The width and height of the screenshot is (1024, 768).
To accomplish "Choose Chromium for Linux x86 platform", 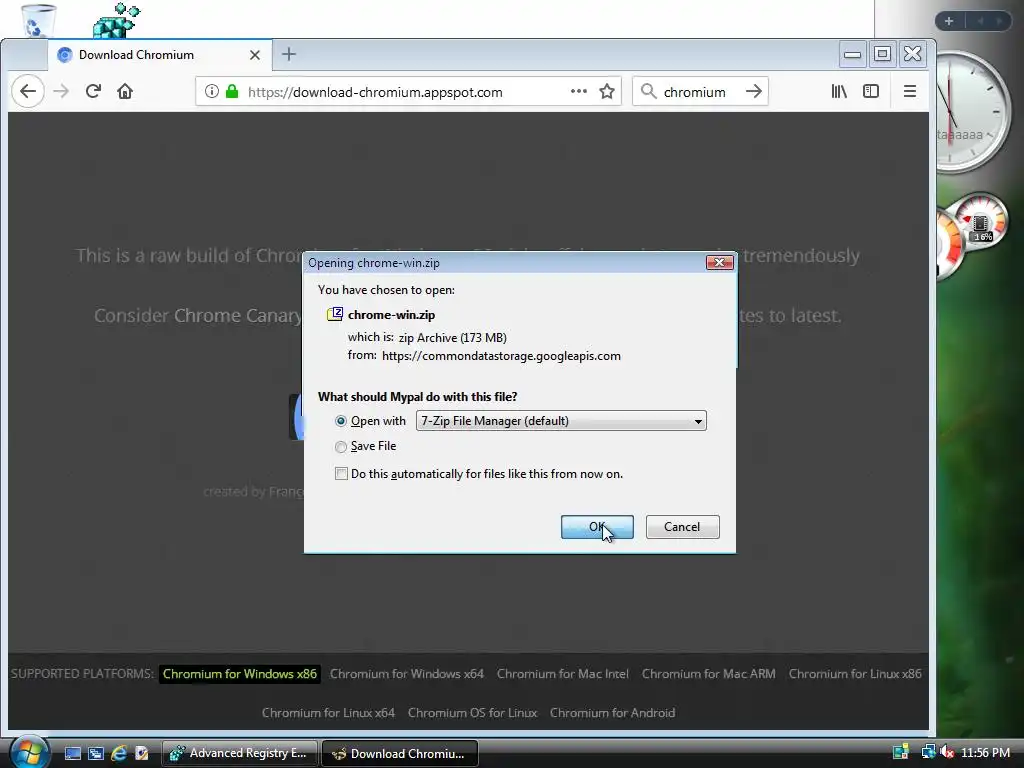I will 855,674.
